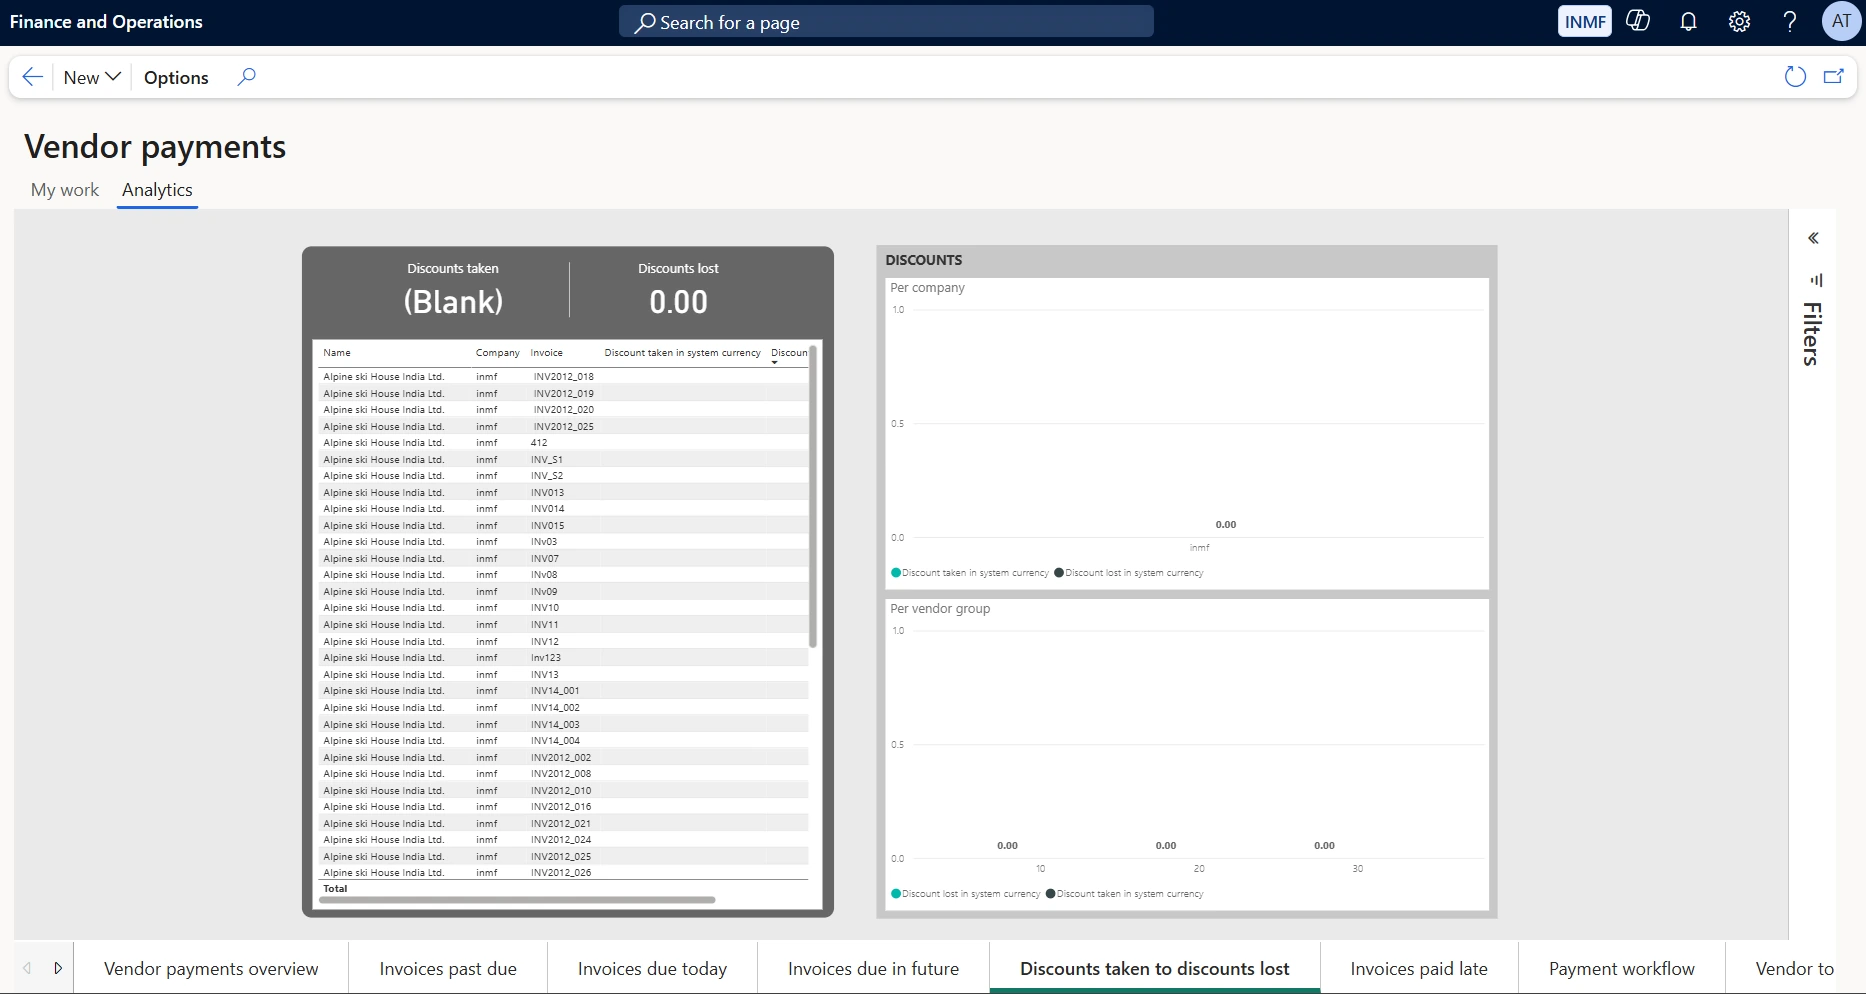Click teal Discount taken legend swatch in Per company
Image resolution: width=1866 pixels, height=994 pixels.
(x=896, y=573)
